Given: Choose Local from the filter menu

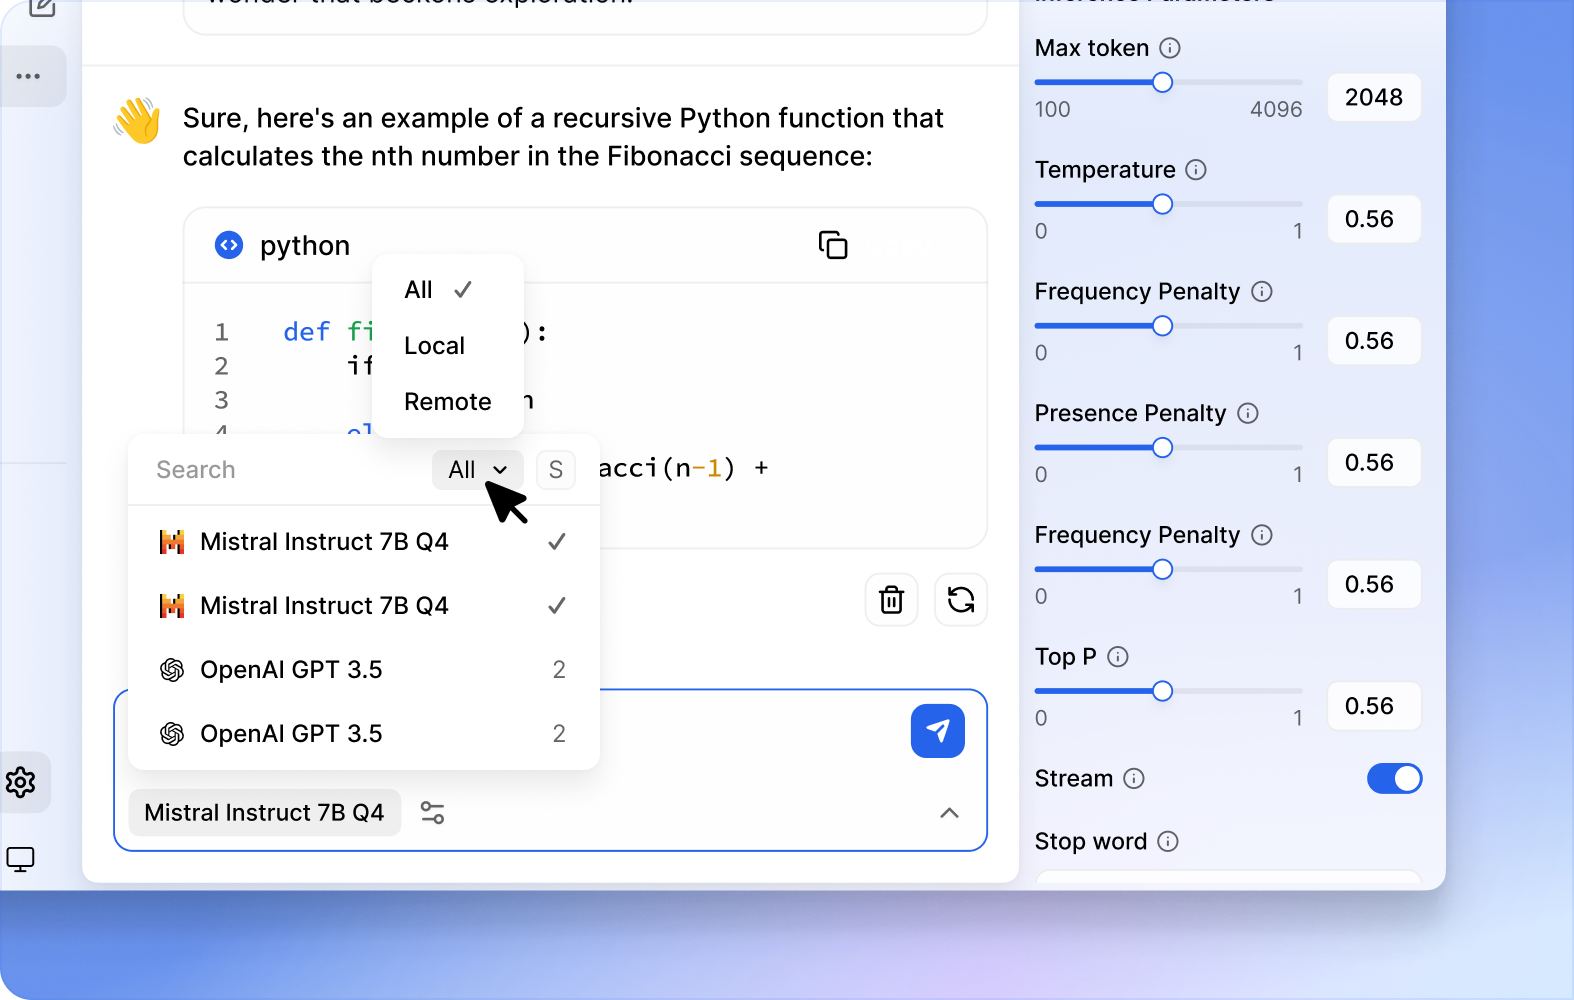Looking at the screenshot, I should pos(434,346).
